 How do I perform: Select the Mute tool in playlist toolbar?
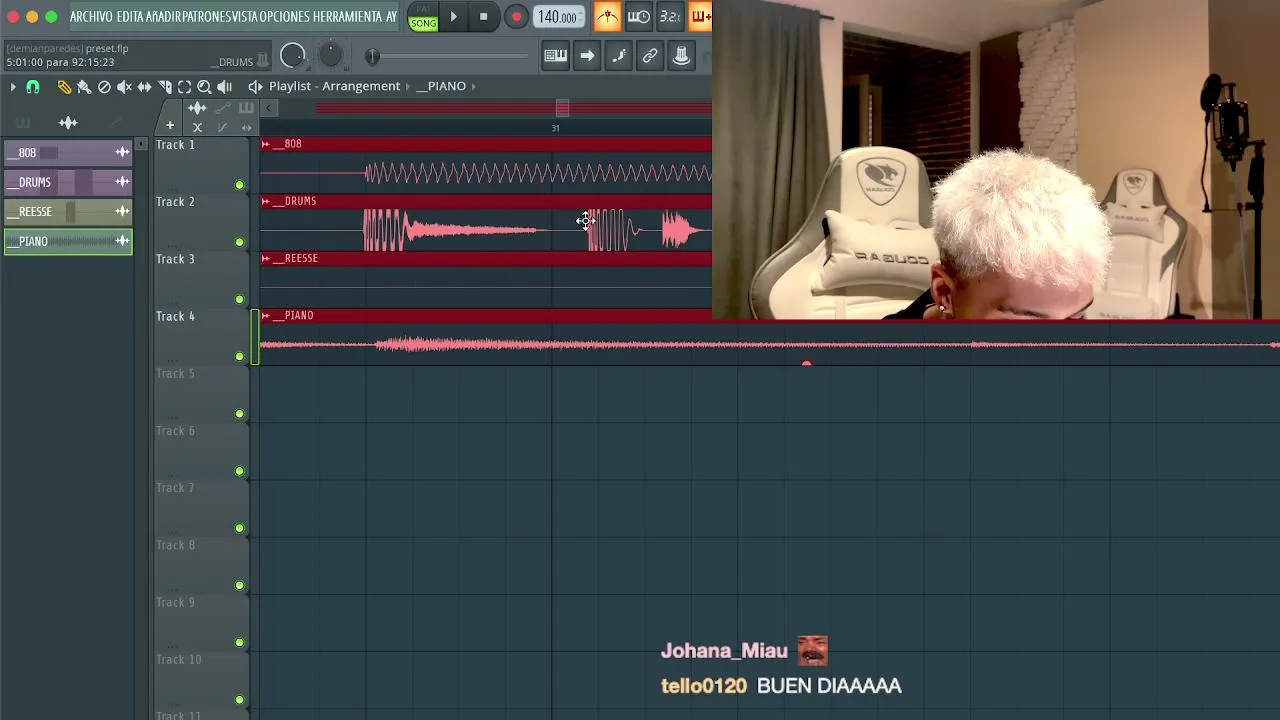tap(124, 87)
